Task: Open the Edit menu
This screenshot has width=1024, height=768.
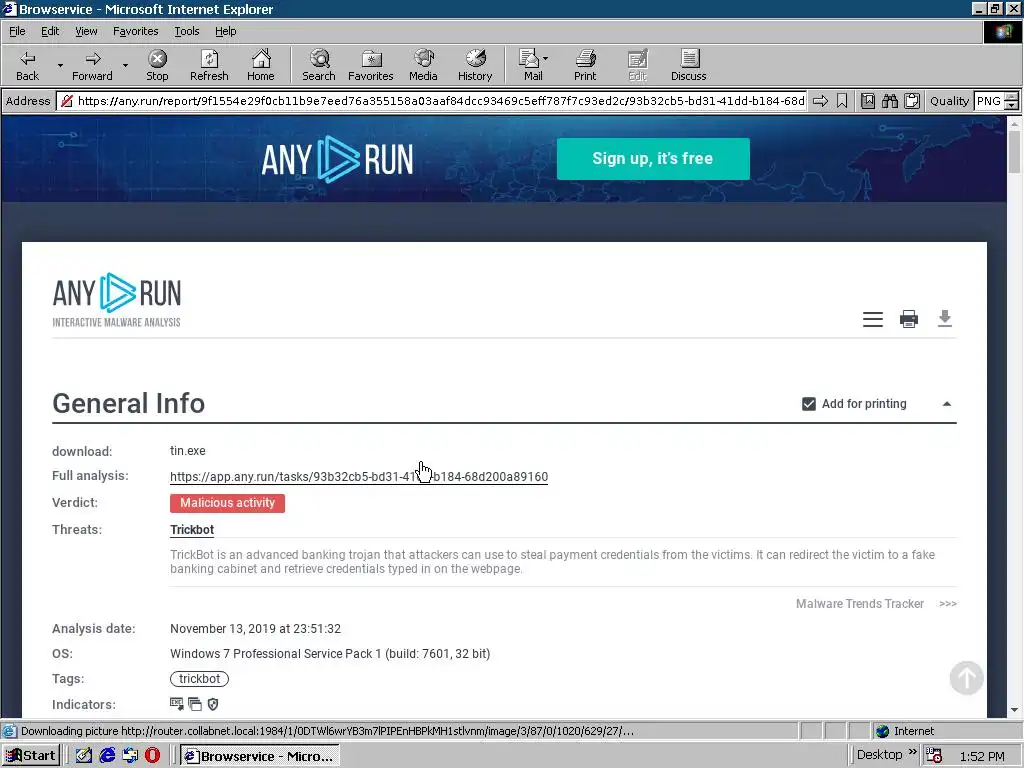Action: [50, 31]
